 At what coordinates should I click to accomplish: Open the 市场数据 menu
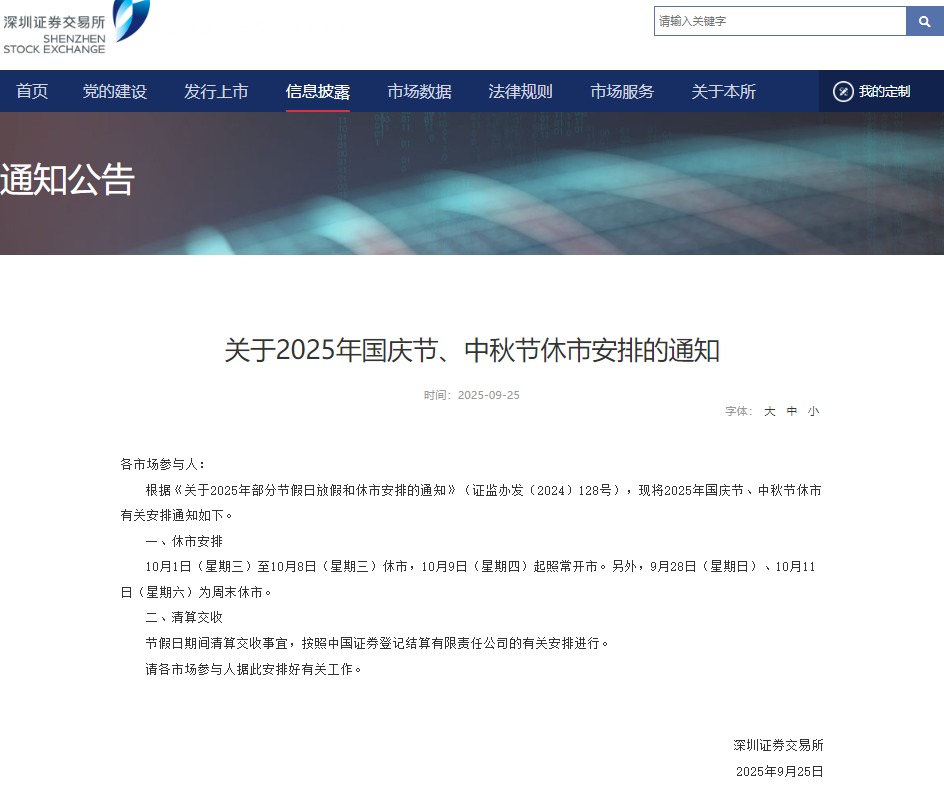(419, 92)
